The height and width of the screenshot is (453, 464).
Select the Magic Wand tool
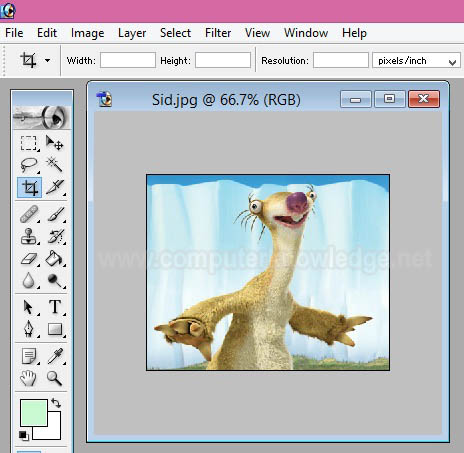click(54, 165)
